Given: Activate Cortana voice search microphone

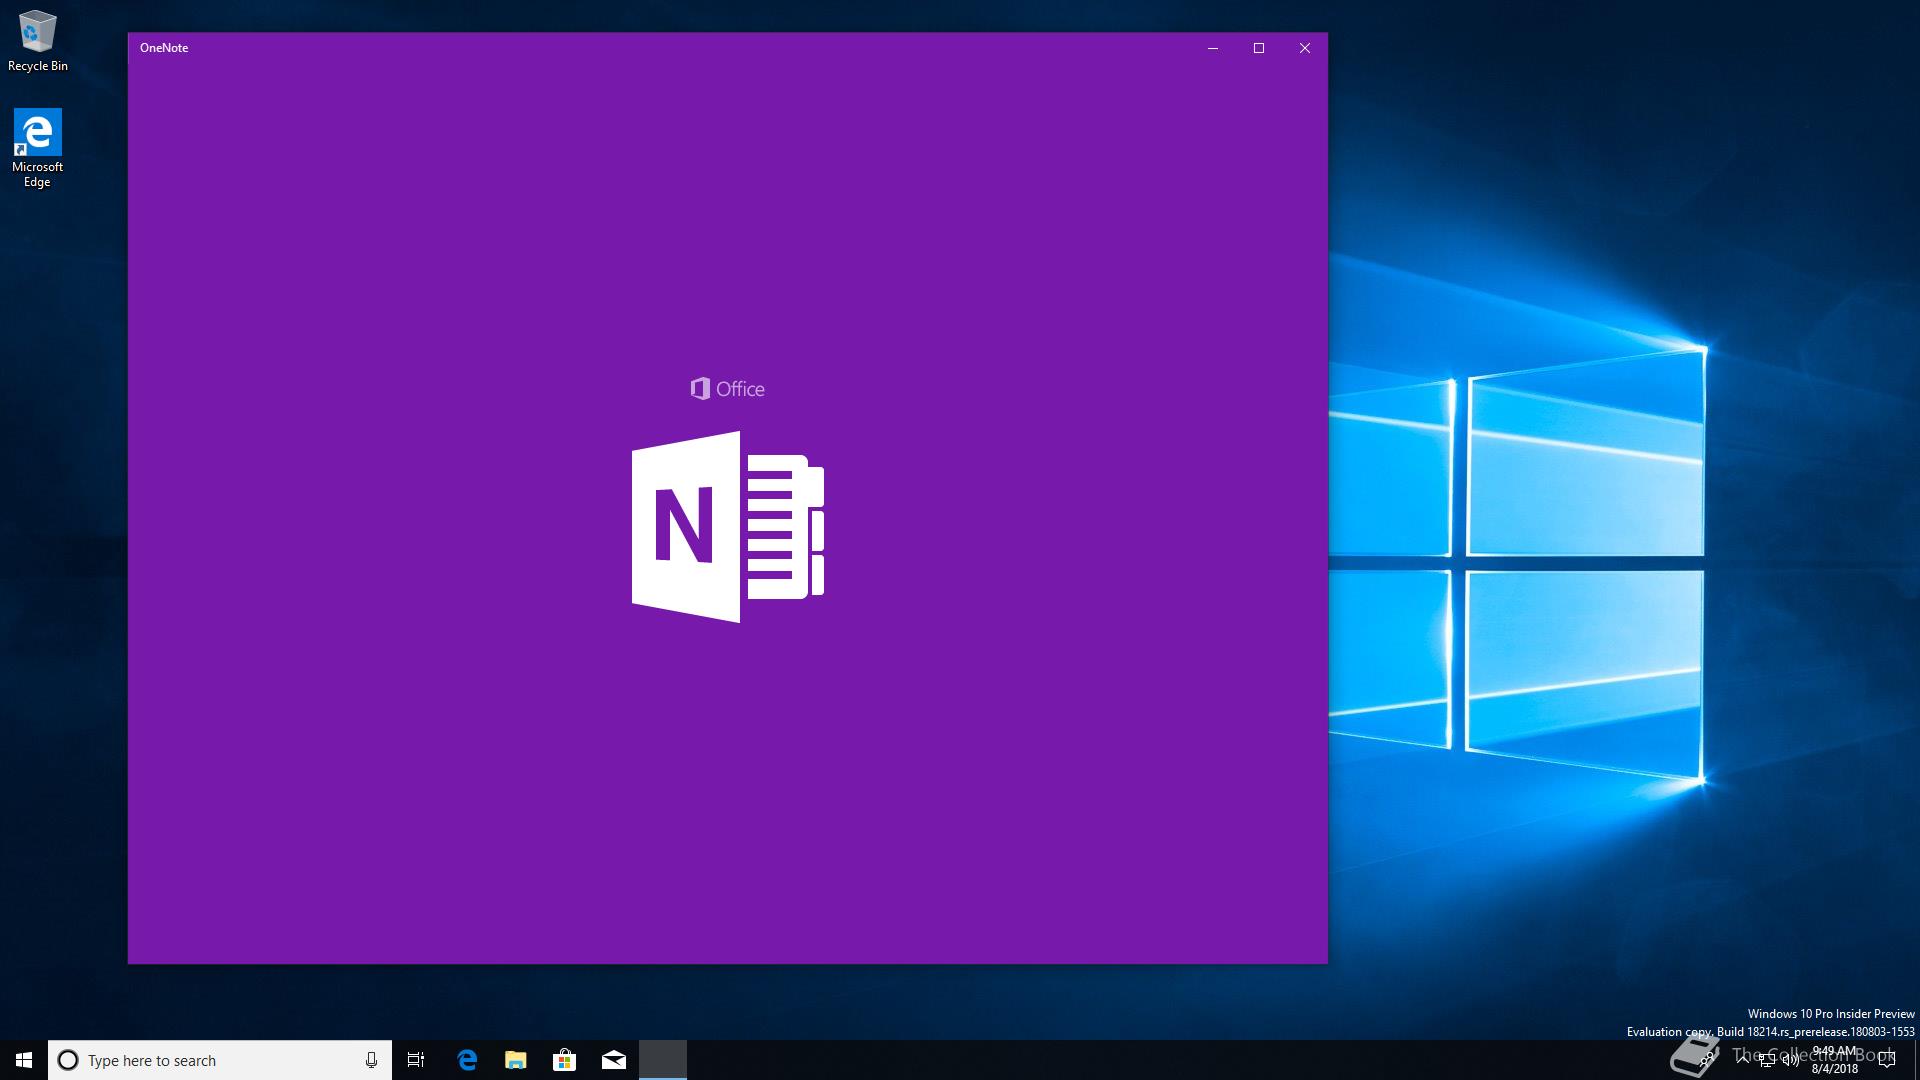Looking at the screenshot, I should (371, 1060).
